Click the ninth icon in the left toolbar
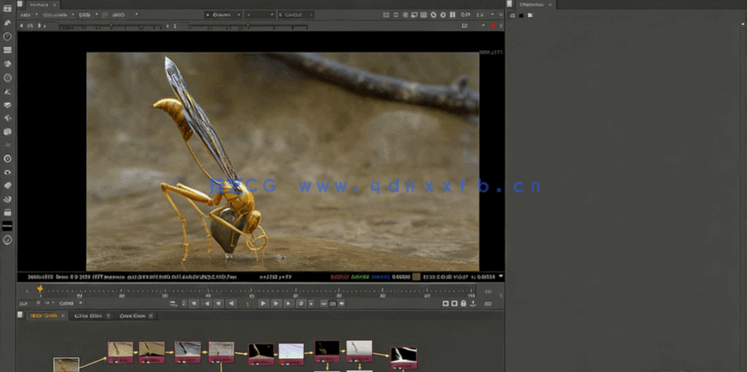 point(7,118)
